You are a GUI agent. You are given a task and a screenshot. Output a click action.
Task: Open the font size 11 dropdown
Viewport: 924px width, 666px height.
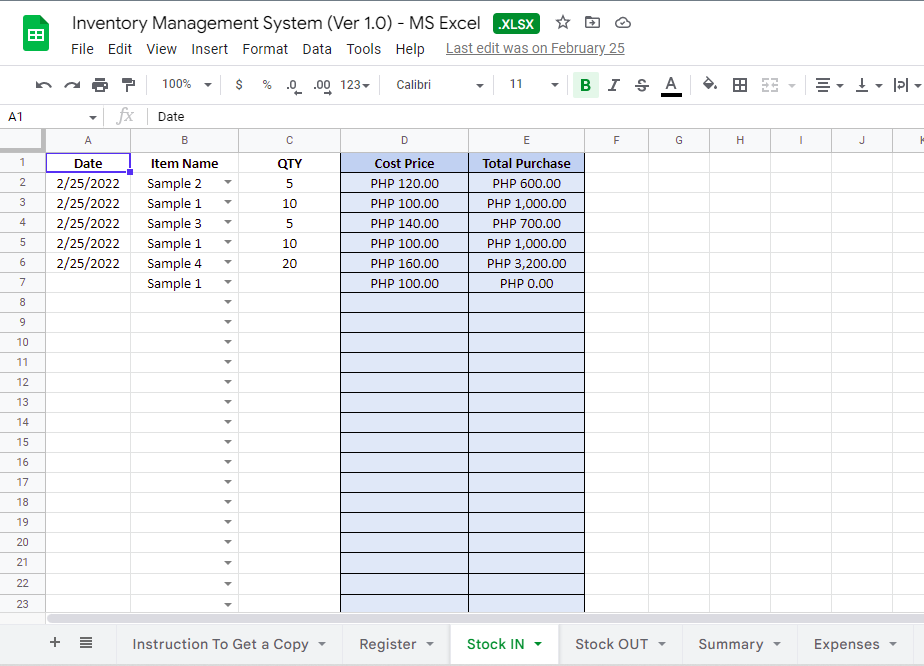pos(533,84)
